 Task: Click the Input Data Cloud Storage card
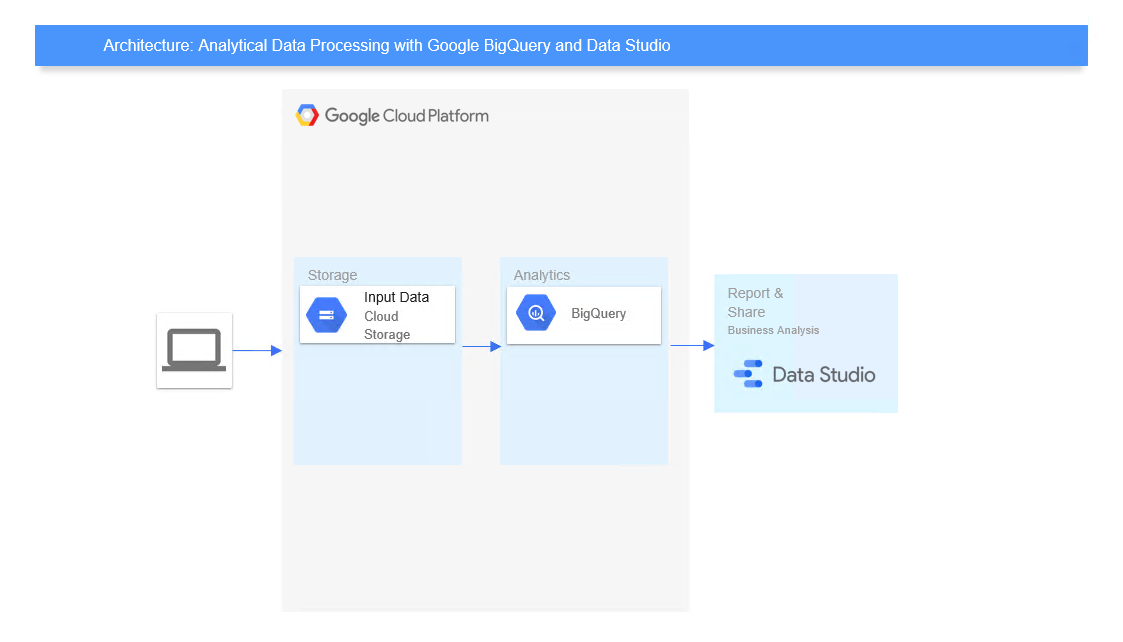point(377,314)
